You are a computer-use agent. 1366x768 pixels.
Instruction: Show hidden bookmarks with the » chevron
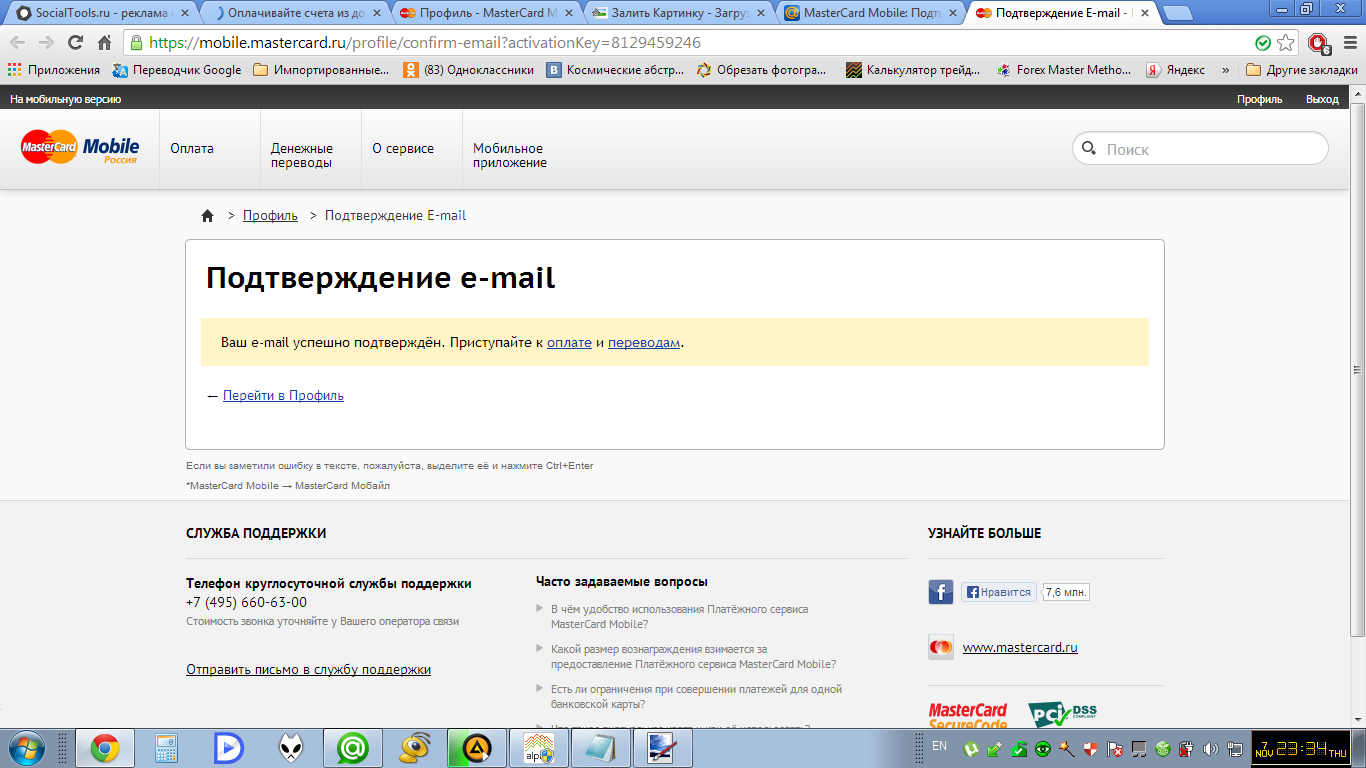click(x=1225, y=70)
